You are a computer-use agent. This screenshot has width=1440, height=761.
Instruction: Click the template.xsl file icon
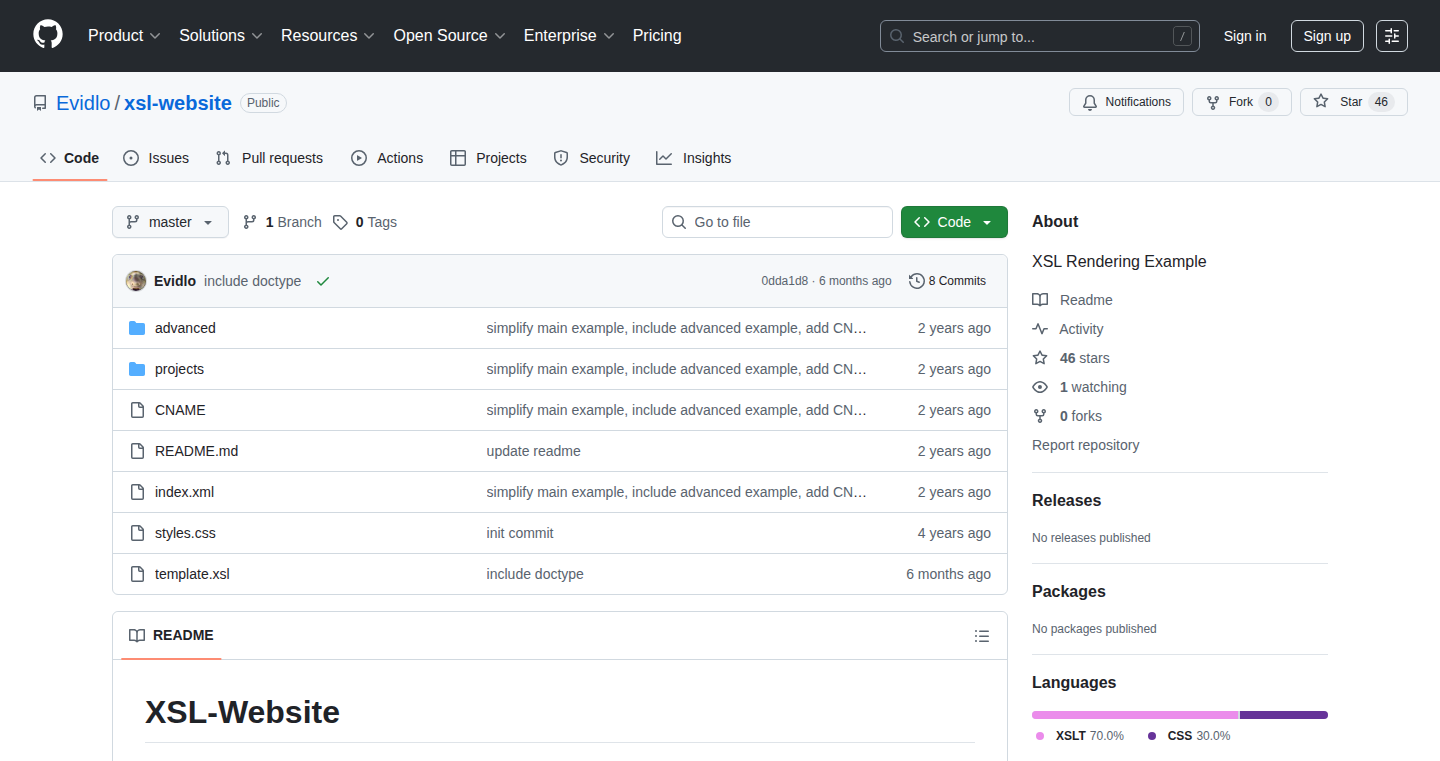pyautogui.click(x=137, y=574)
